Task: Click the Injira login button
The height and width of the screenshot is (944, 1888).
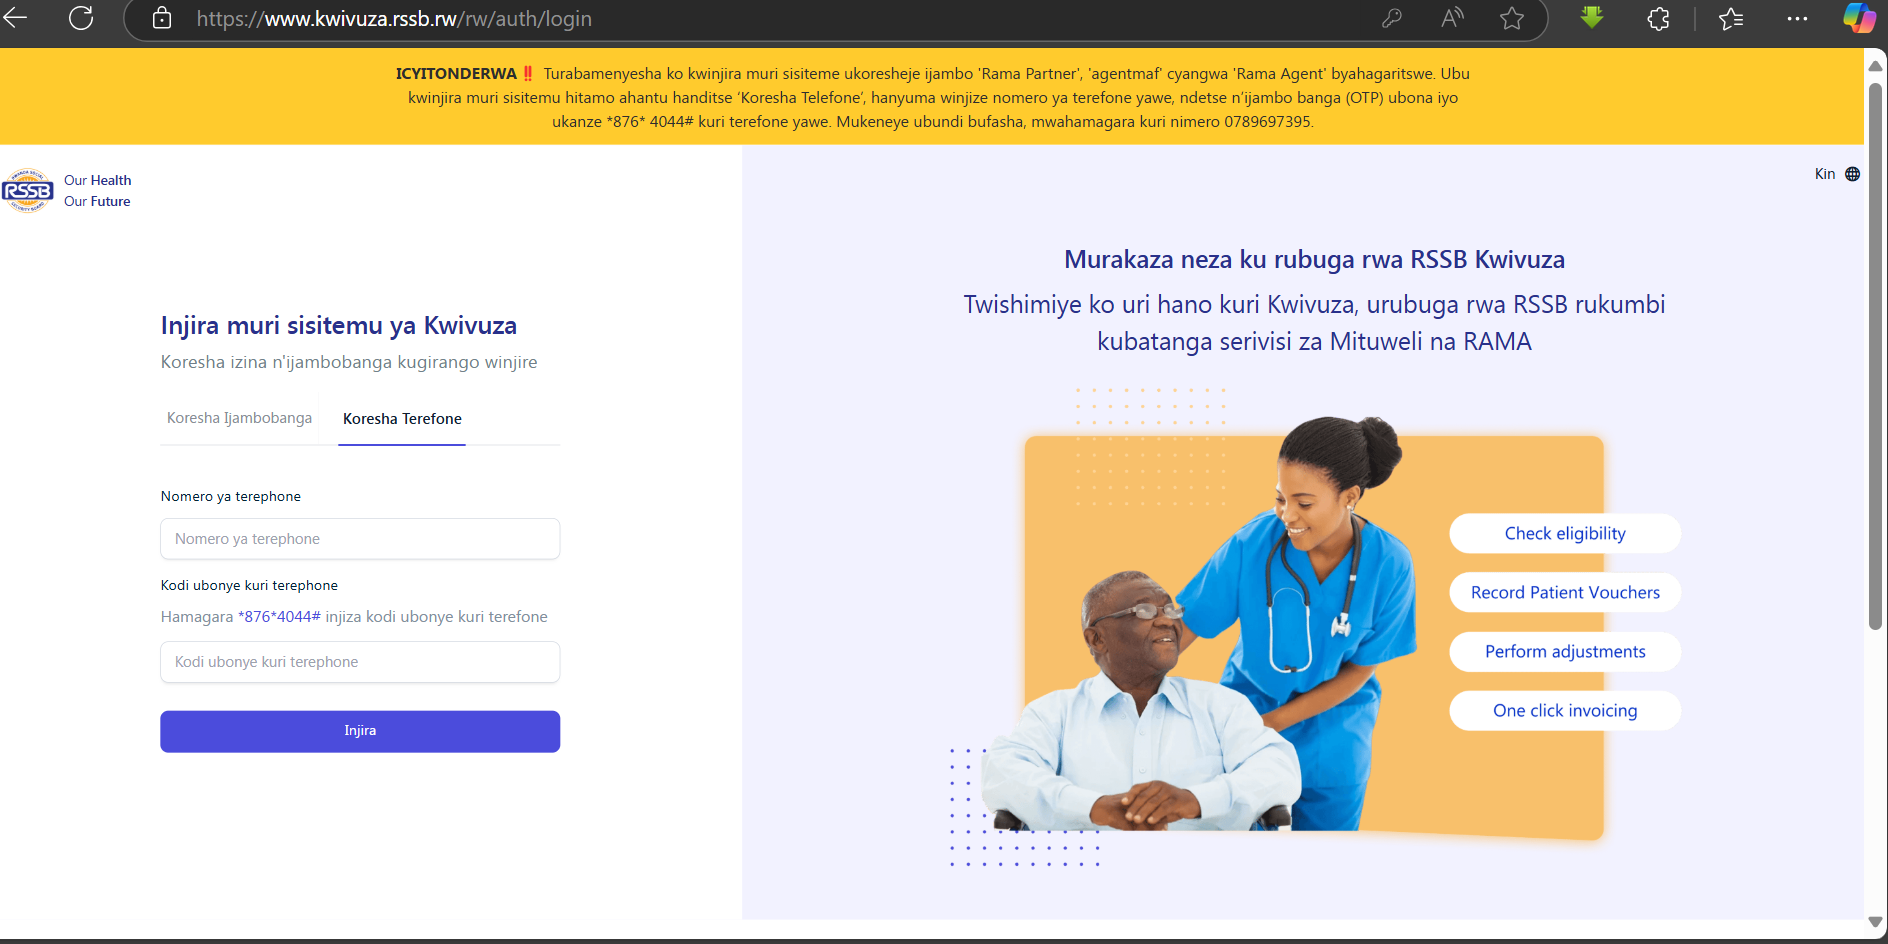Action: click(x=360, y=731)
